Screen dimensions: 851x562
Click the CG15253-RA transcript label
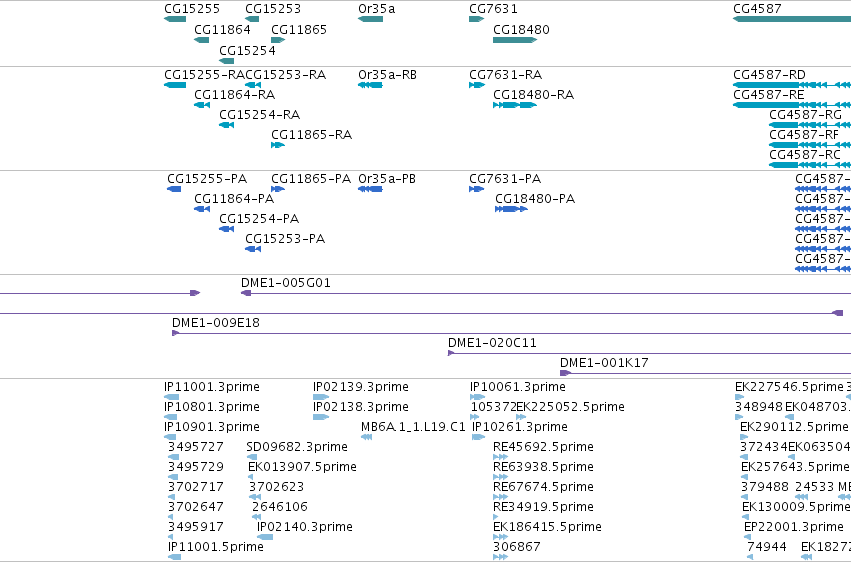click(285, 74)
